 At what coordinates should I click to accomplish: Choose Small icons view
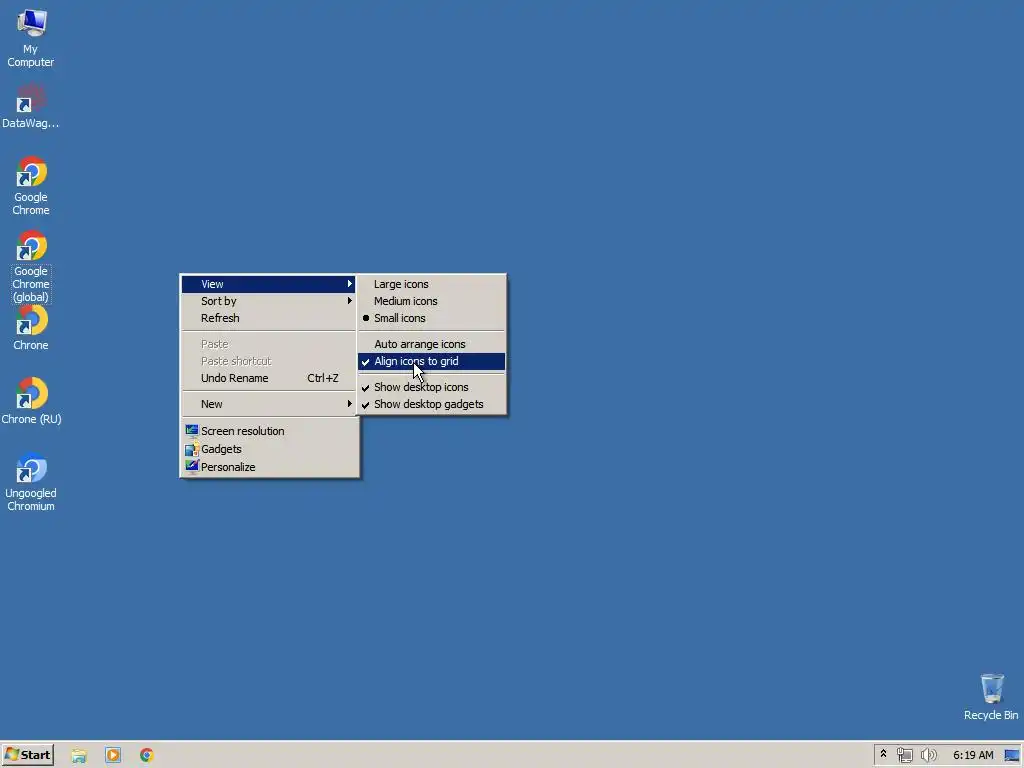pos(432,318)
